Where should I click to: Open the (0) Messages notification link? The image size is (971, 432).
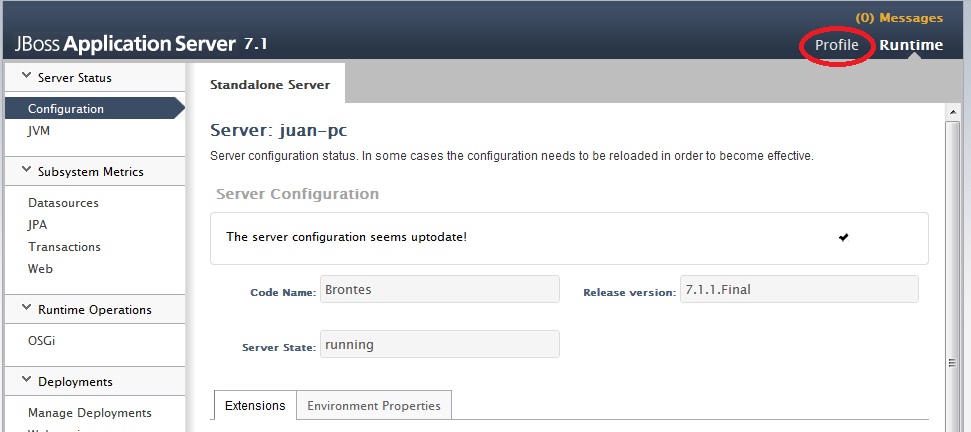[x=899, y=18]
